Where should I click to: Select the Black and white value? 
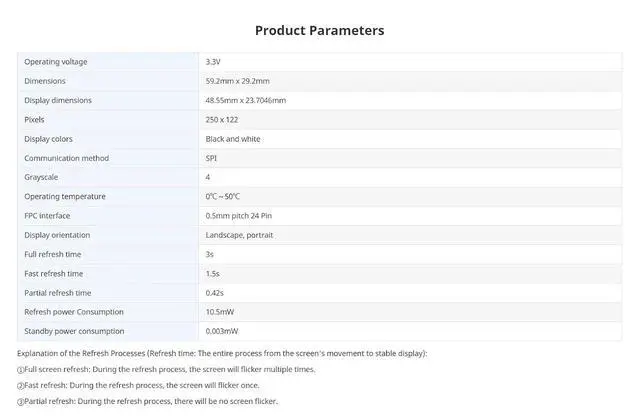click(233, 139)
